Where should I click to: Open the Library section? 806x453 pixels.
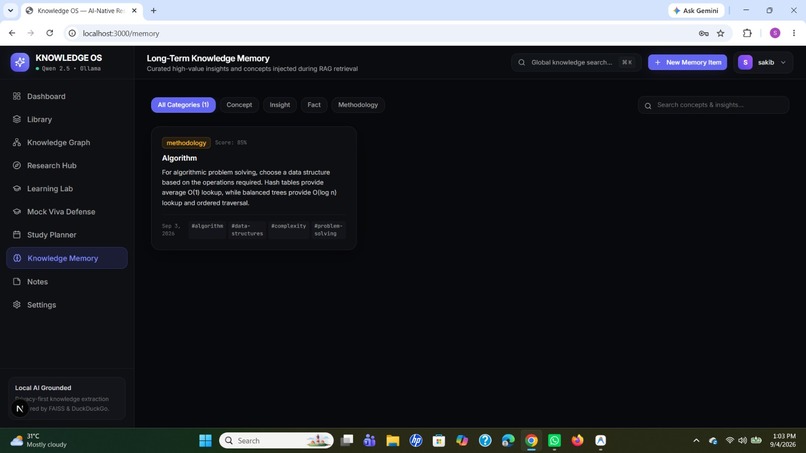pyautogui.click(x=67, y=119)
